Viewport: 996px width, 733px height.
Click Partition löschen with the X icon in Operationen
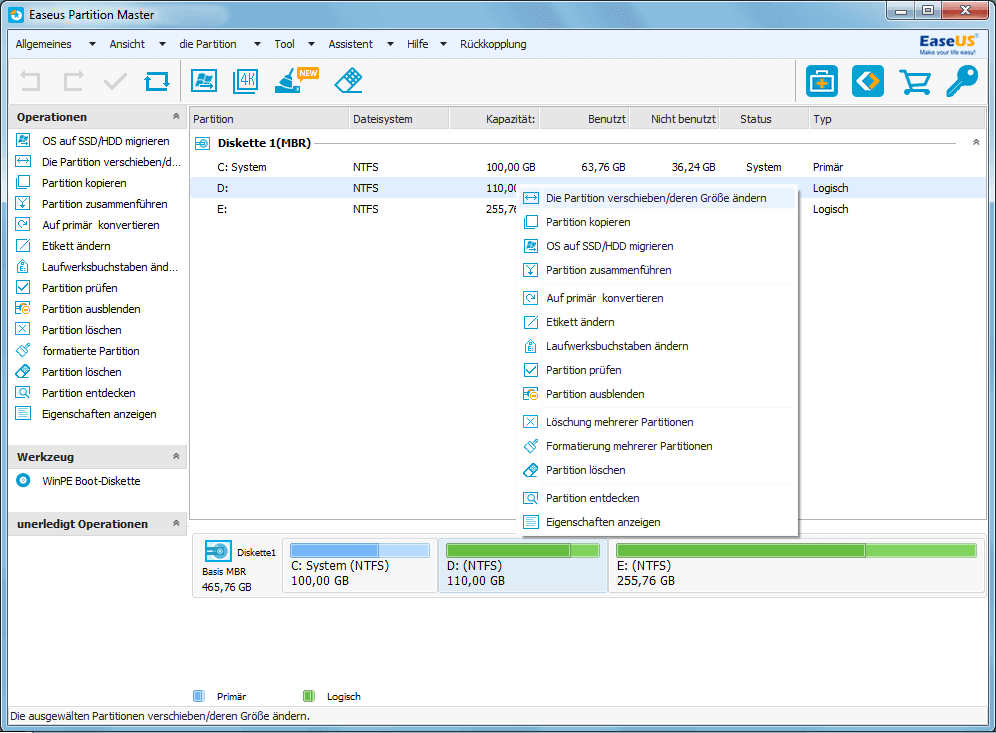[x=81, y=330]
